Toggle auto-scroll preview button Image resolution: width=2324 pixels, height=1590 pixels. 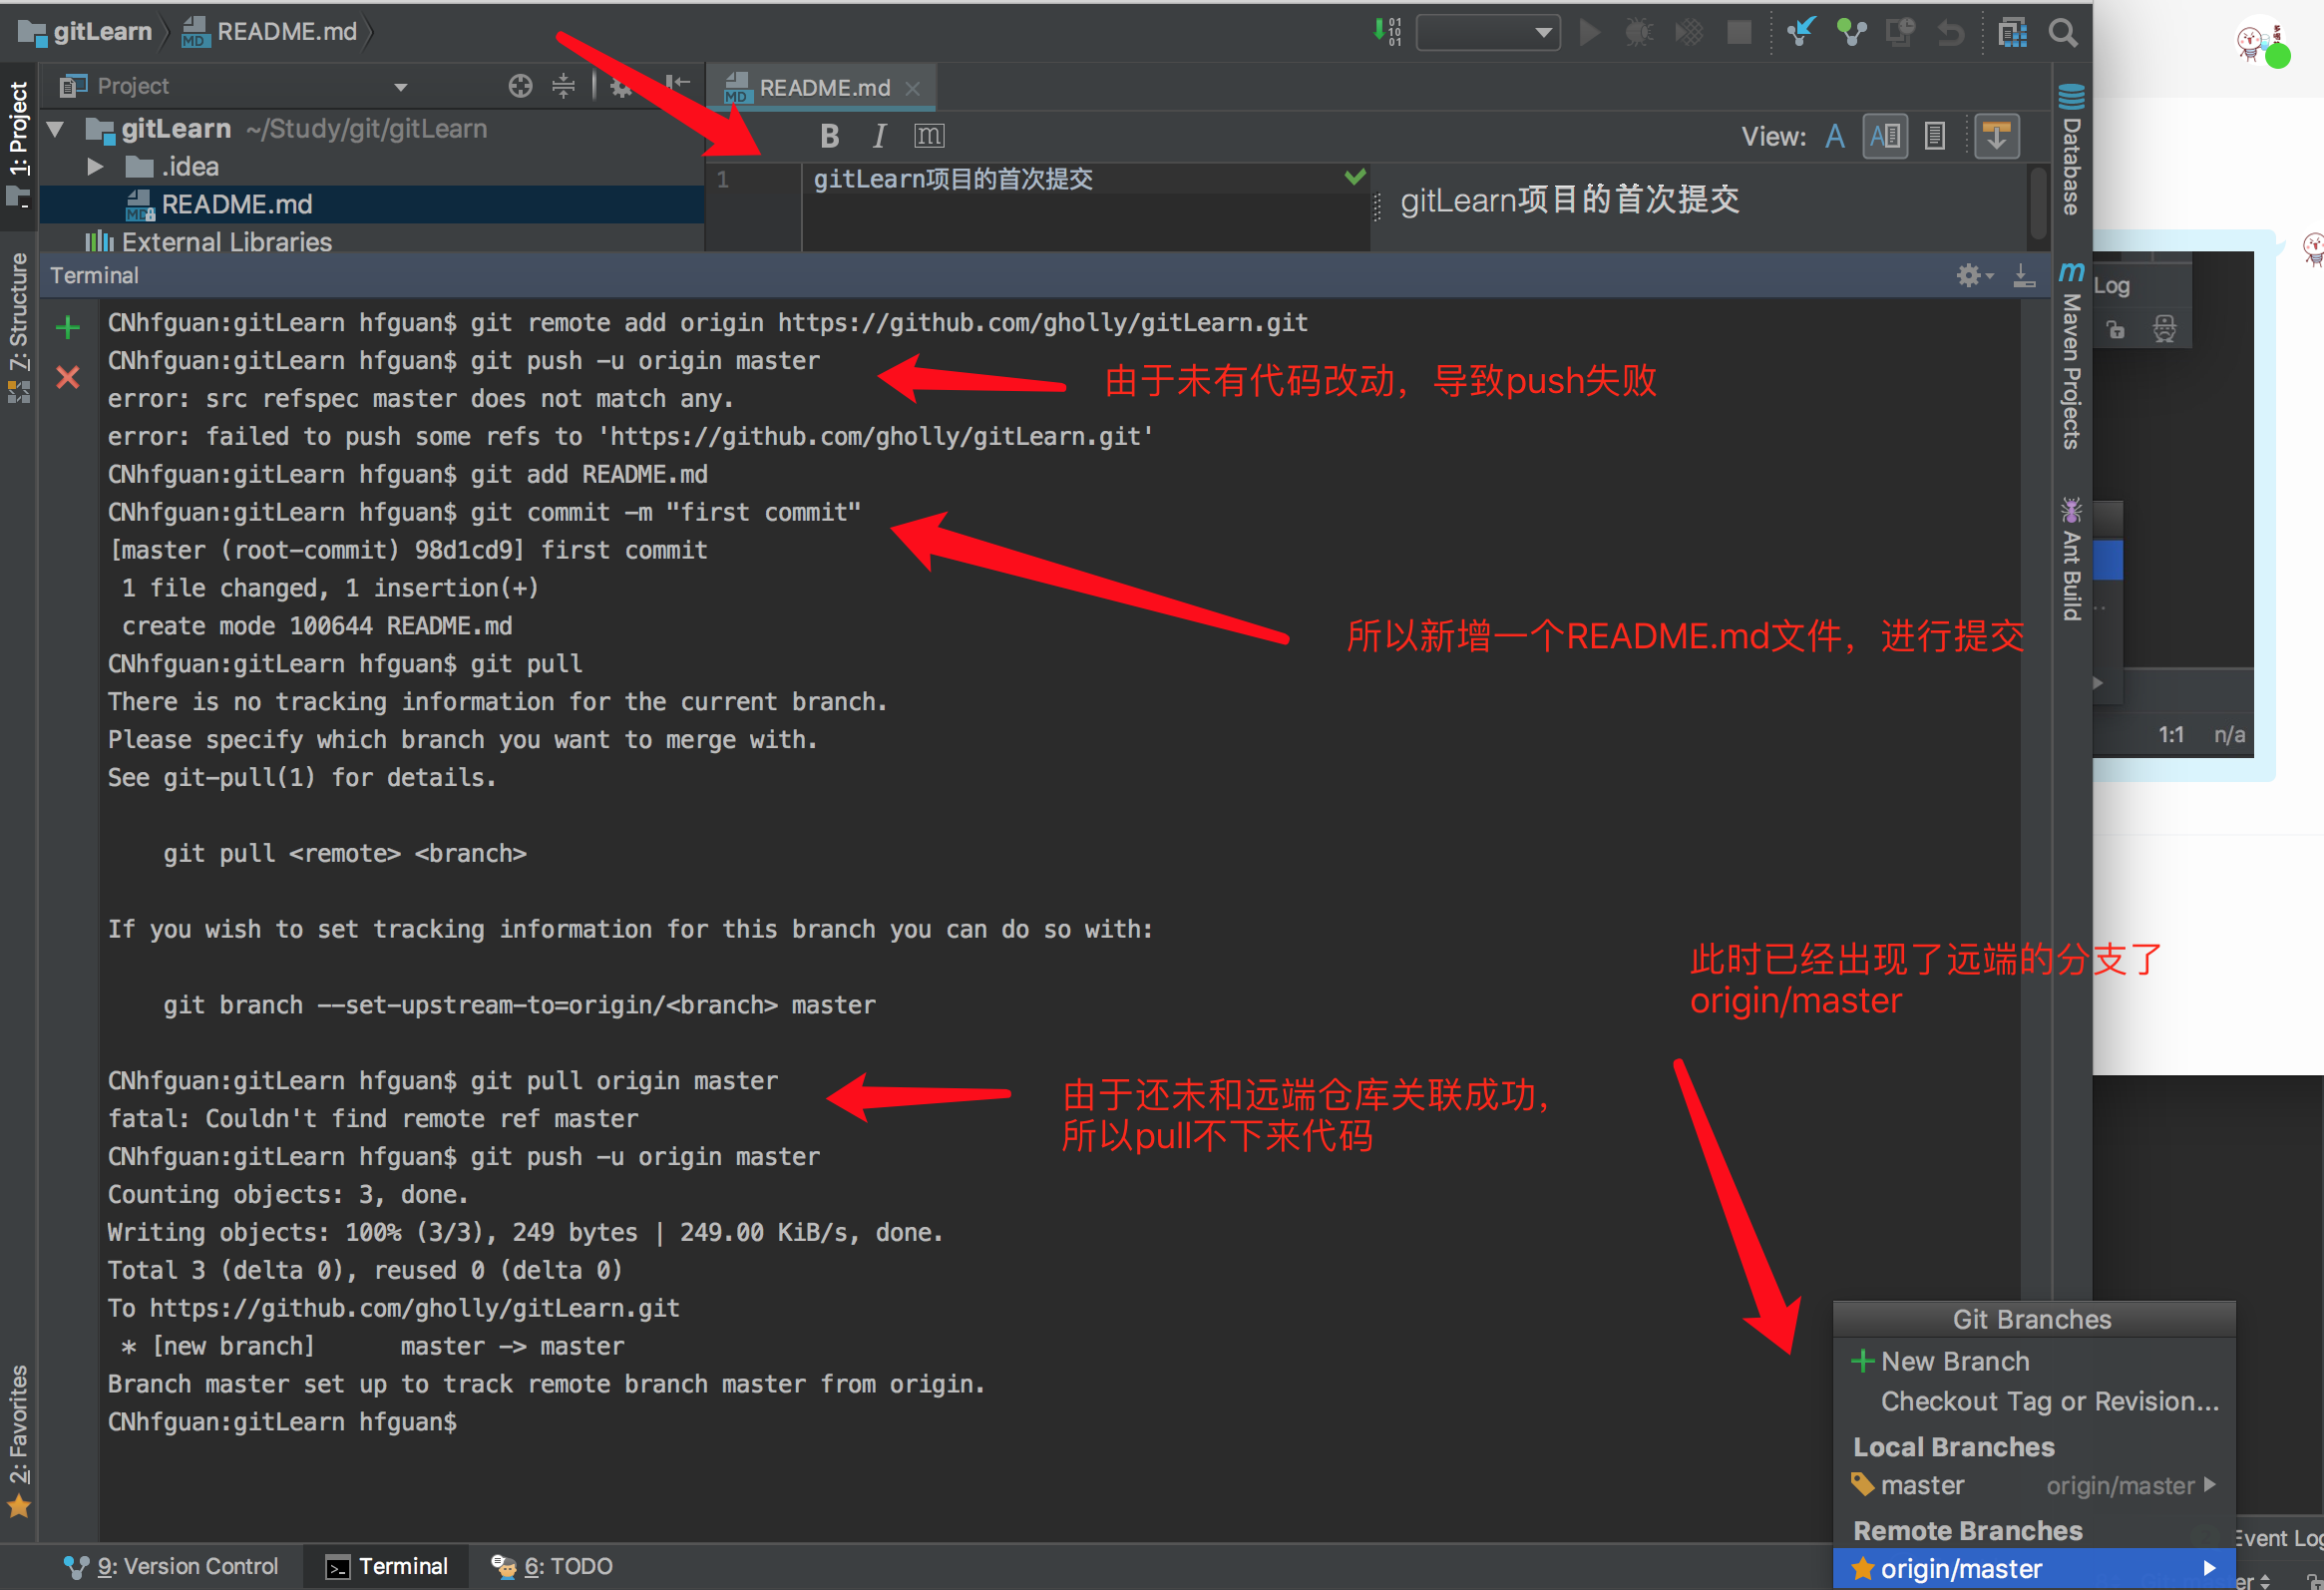click(x=1997, y=136)
